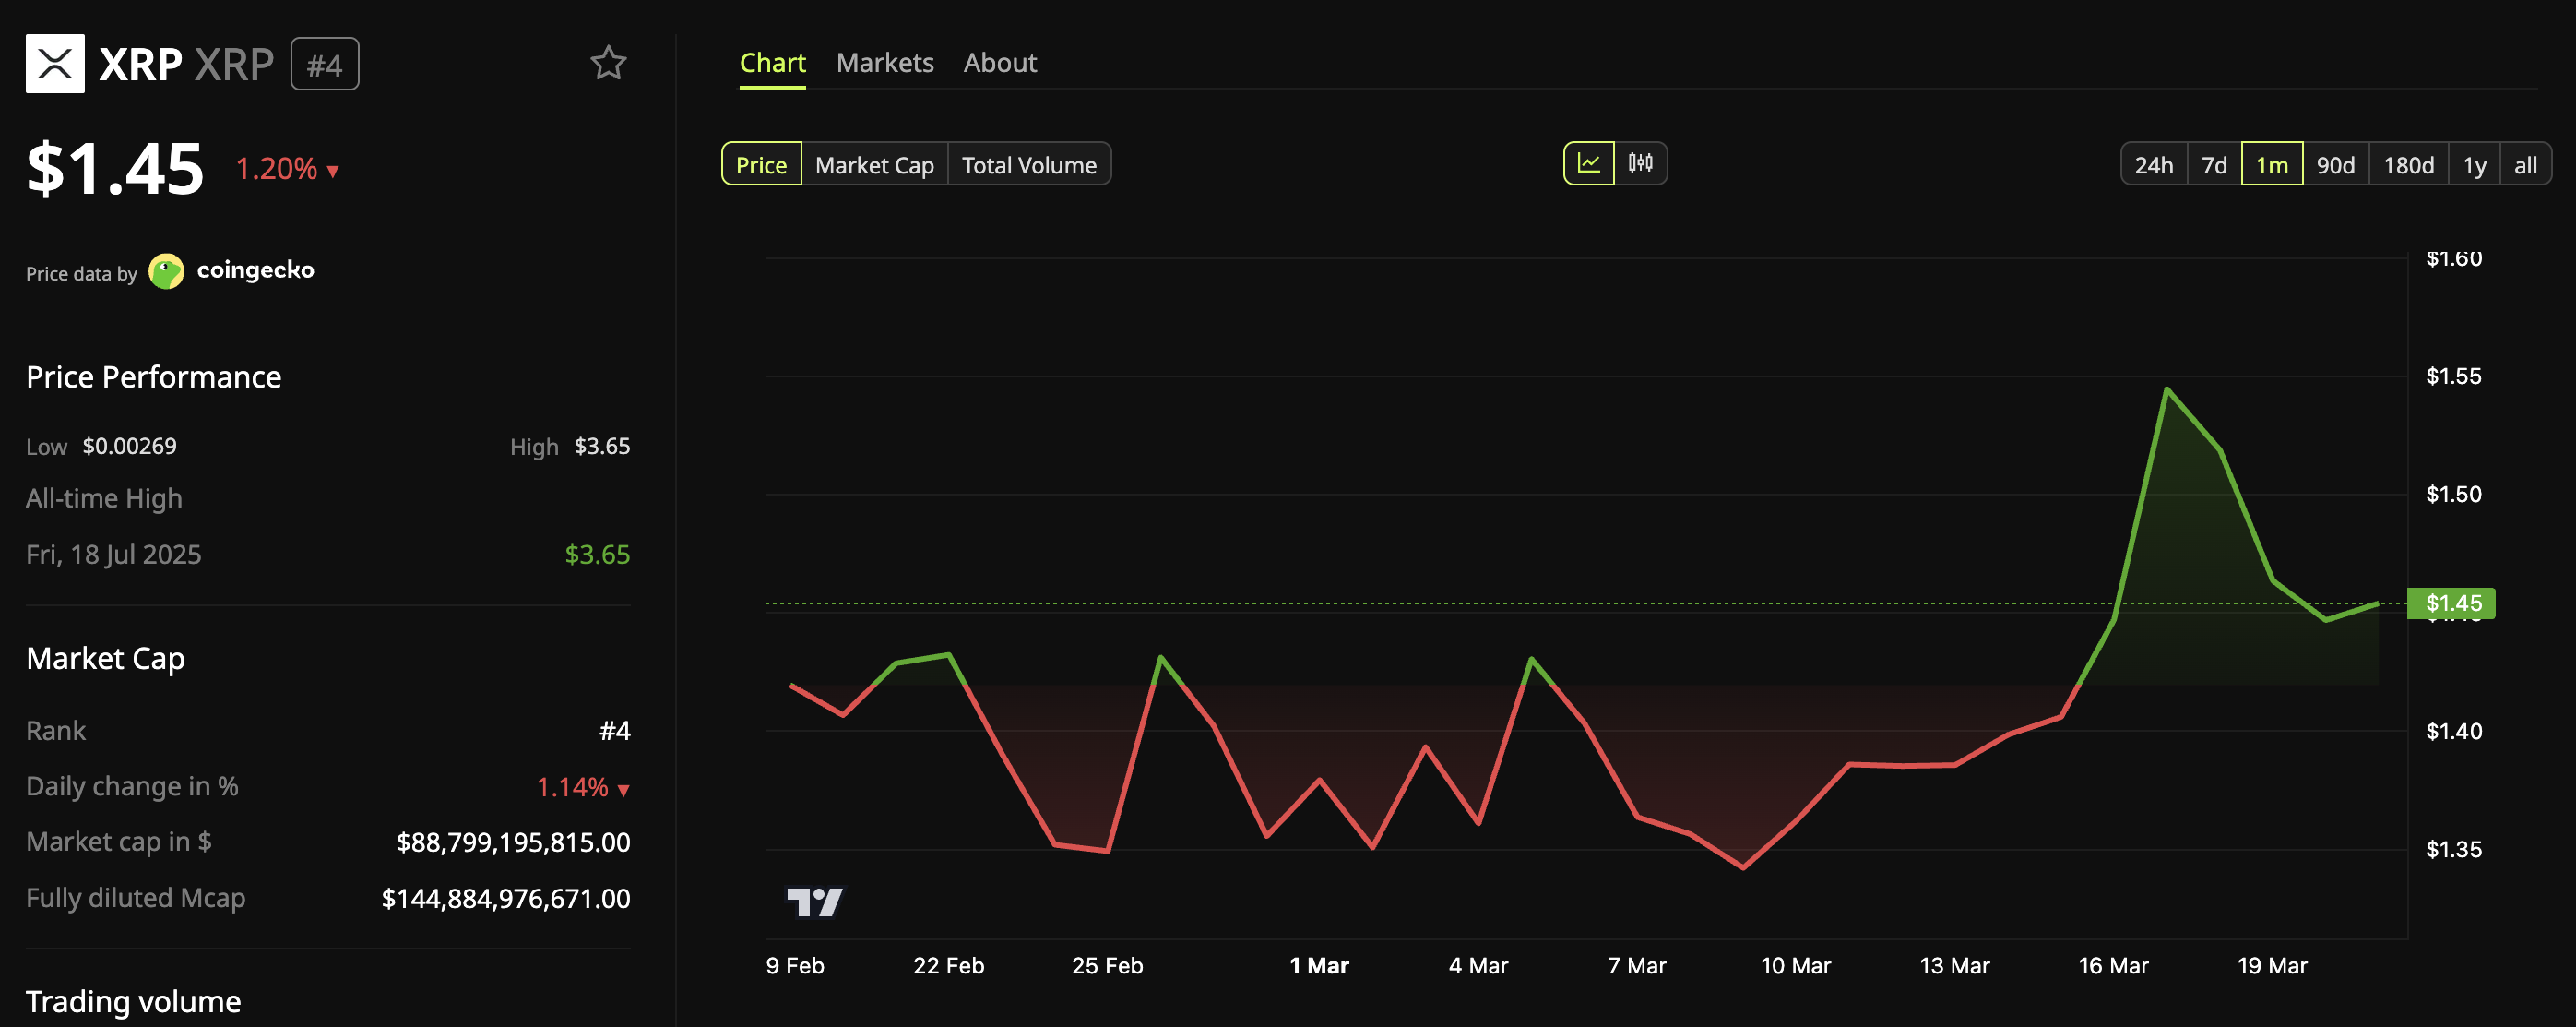Viewport: 2576px width, 1027px height.
Task: Set chart range to 90d
Action: [x=2335, y=165]
